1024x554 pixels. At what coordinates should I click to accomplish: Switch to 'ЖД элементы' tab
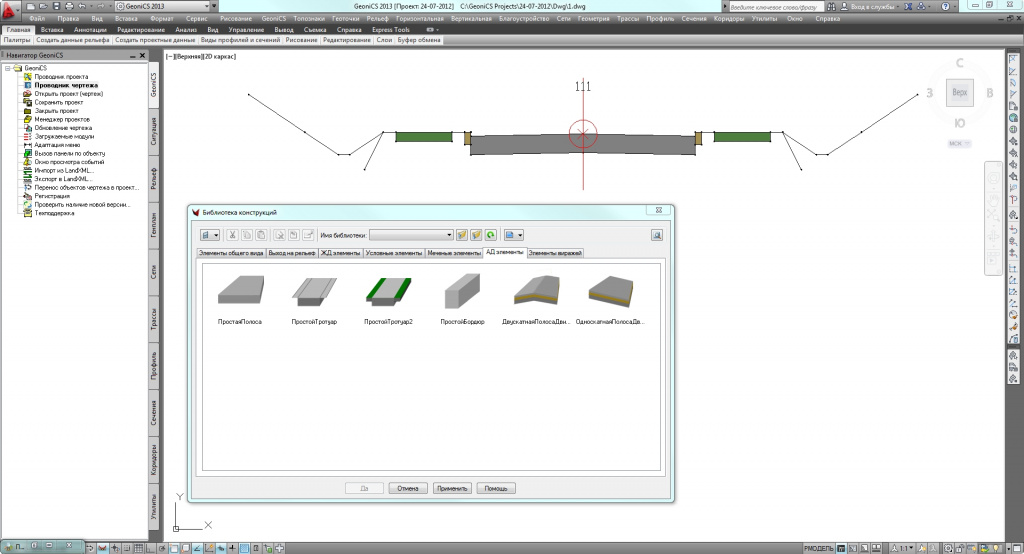click(340, 254)
